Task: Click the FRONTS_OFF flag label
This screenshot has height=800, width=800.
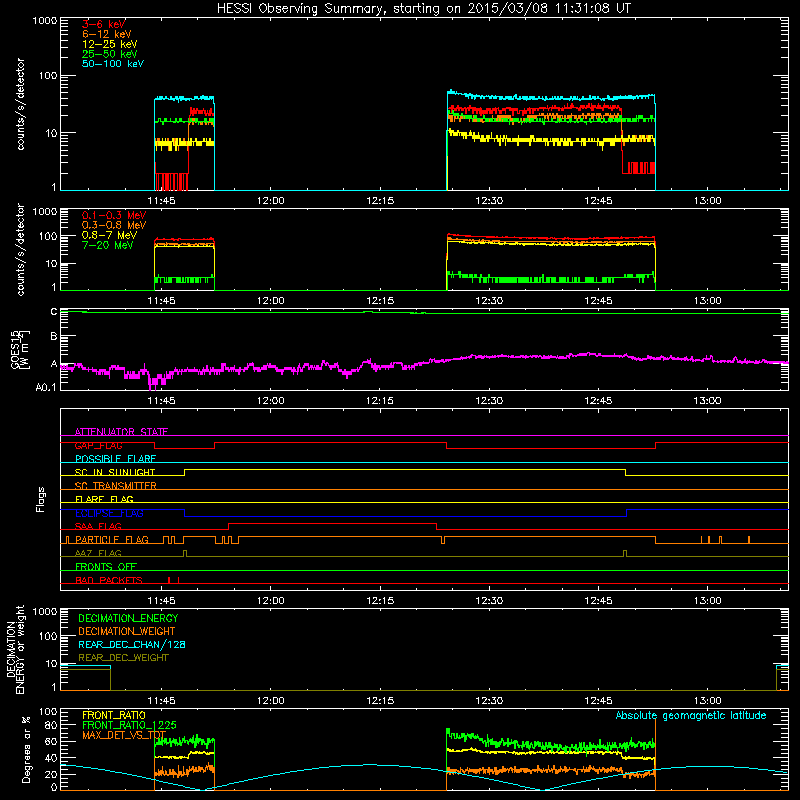Action: 106,567
